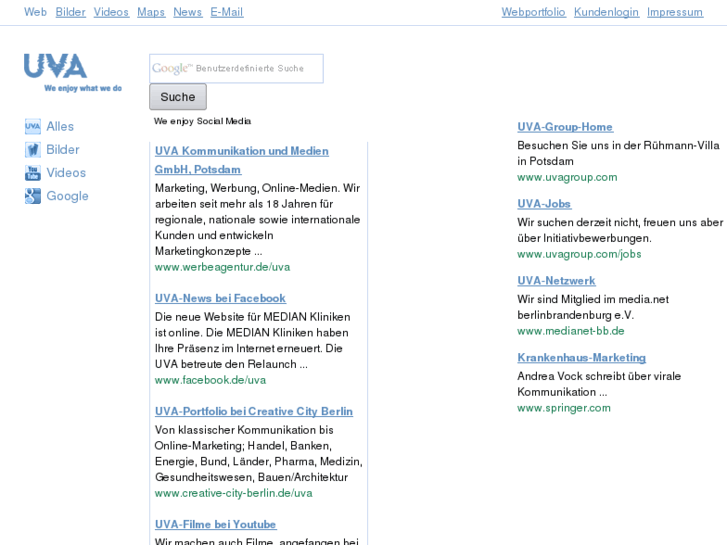The image size is (727, 545).
Task: Open UVA Kommunikation und Medien GmbH result
Action: click(242, 160)
